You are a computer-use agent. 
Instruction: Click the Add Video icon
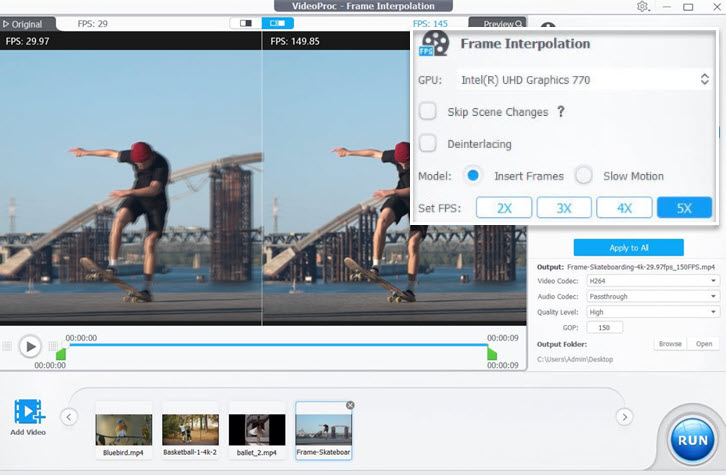(x=29, y=412)
